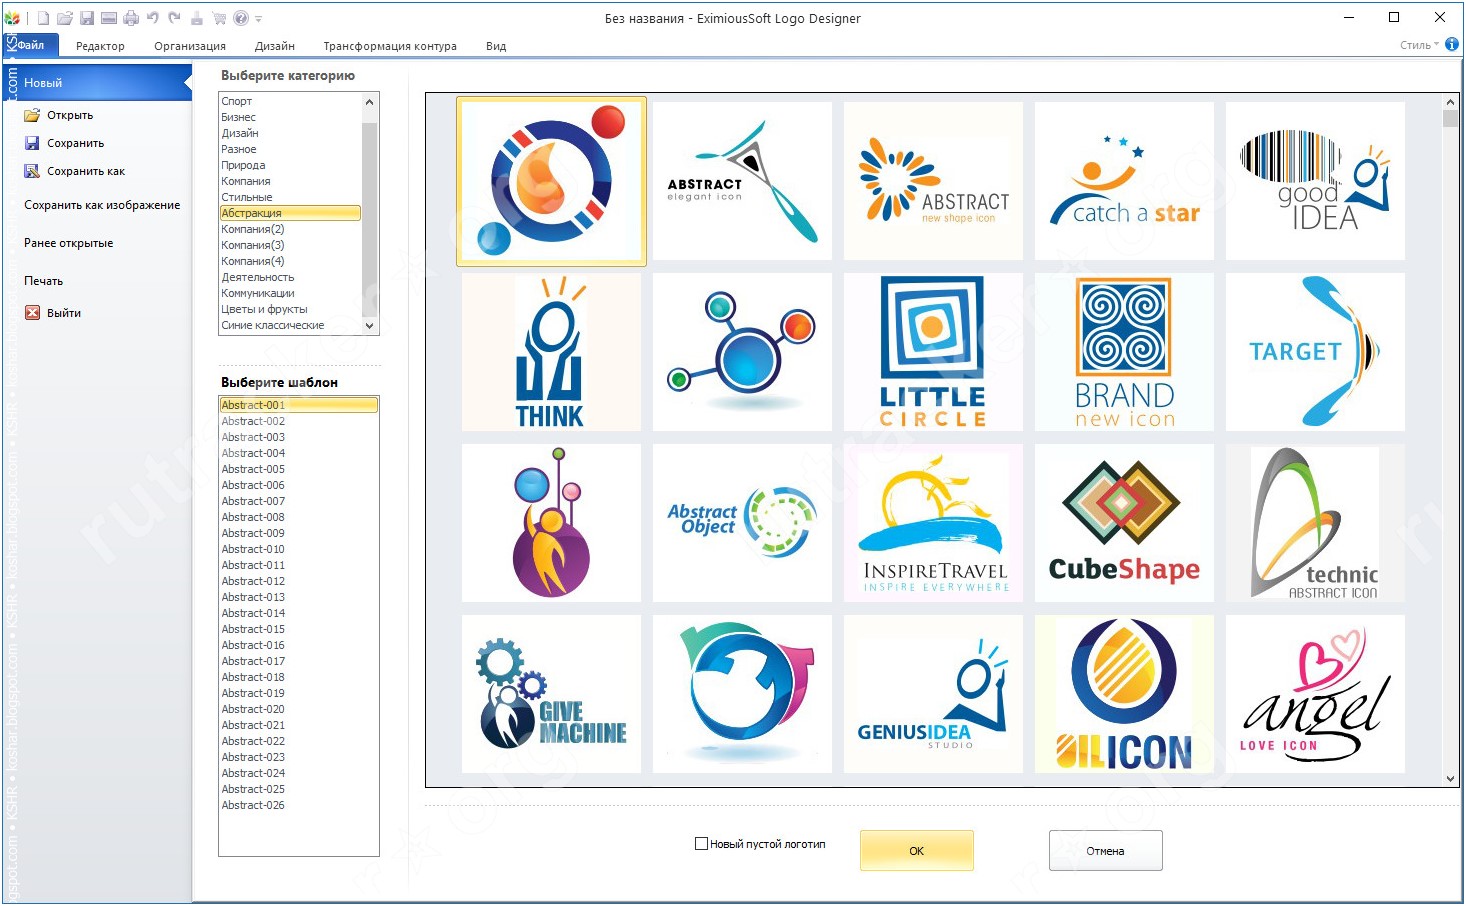Expand the Стиль dropdown
This screenshot has height=906, width=1466.
pyautogui.click(x=1419, y=45)
